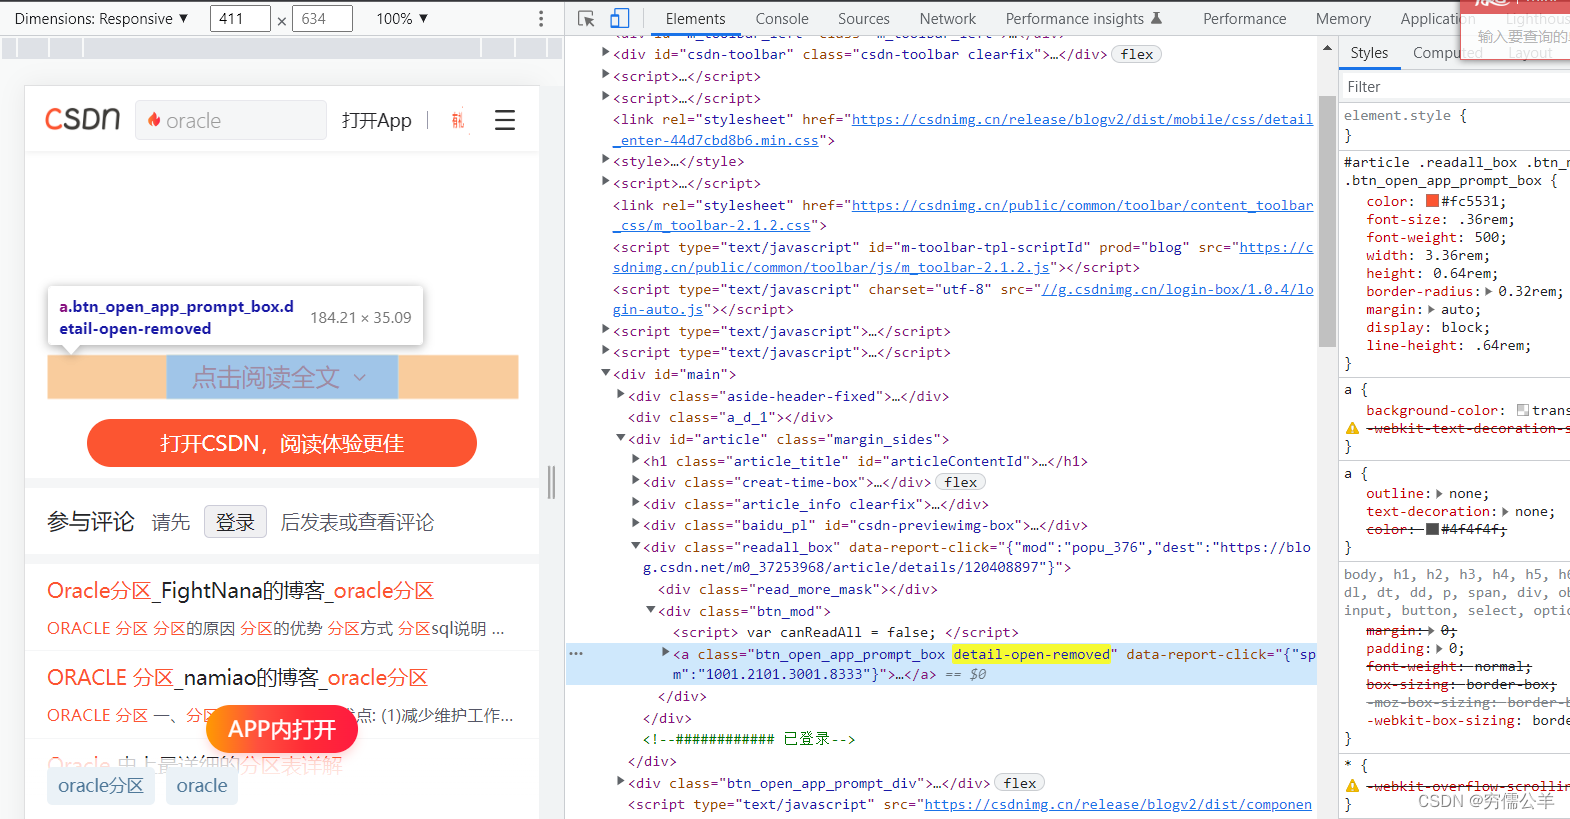1570x819 pixels.
Task: Open the login-auto.js source link
Action: 962,299
